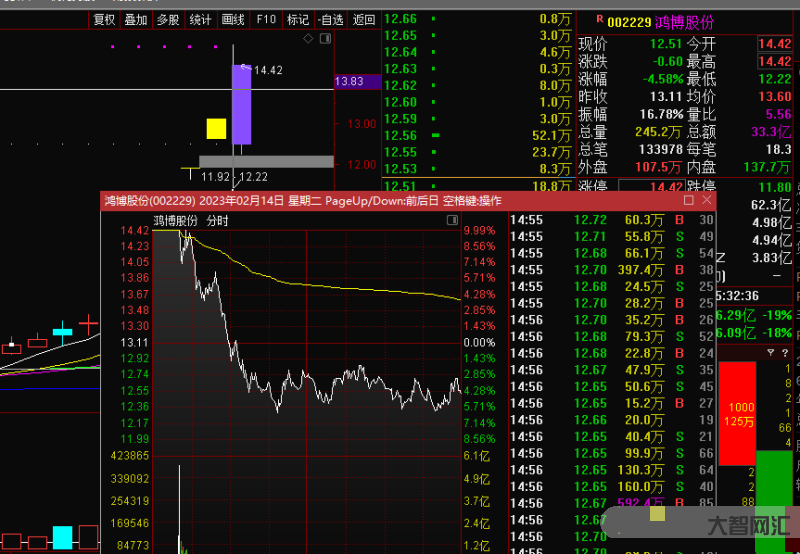800x554 pixels.
Task: Toggle the side panel icon beside the diamond
Action: tap(323, 38)
